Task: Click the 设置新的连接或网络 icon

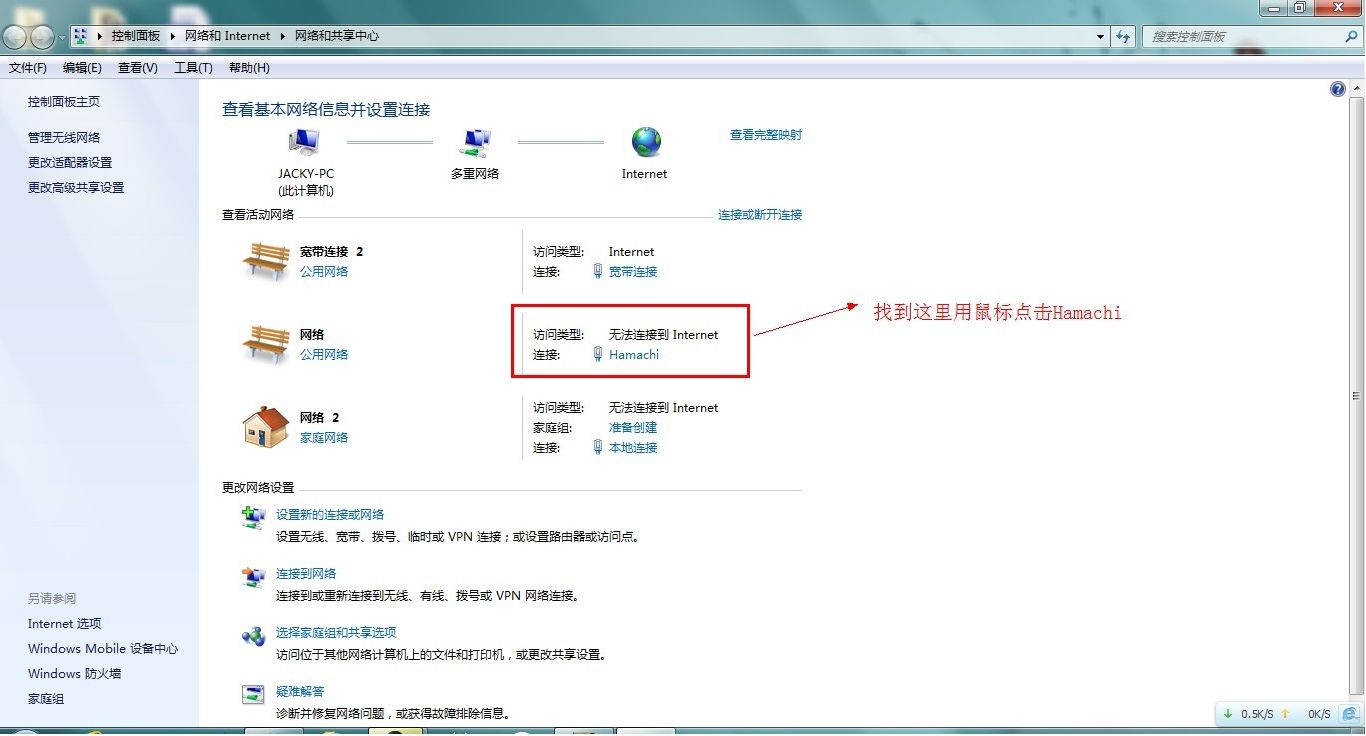Action: [x=252, y=517]
